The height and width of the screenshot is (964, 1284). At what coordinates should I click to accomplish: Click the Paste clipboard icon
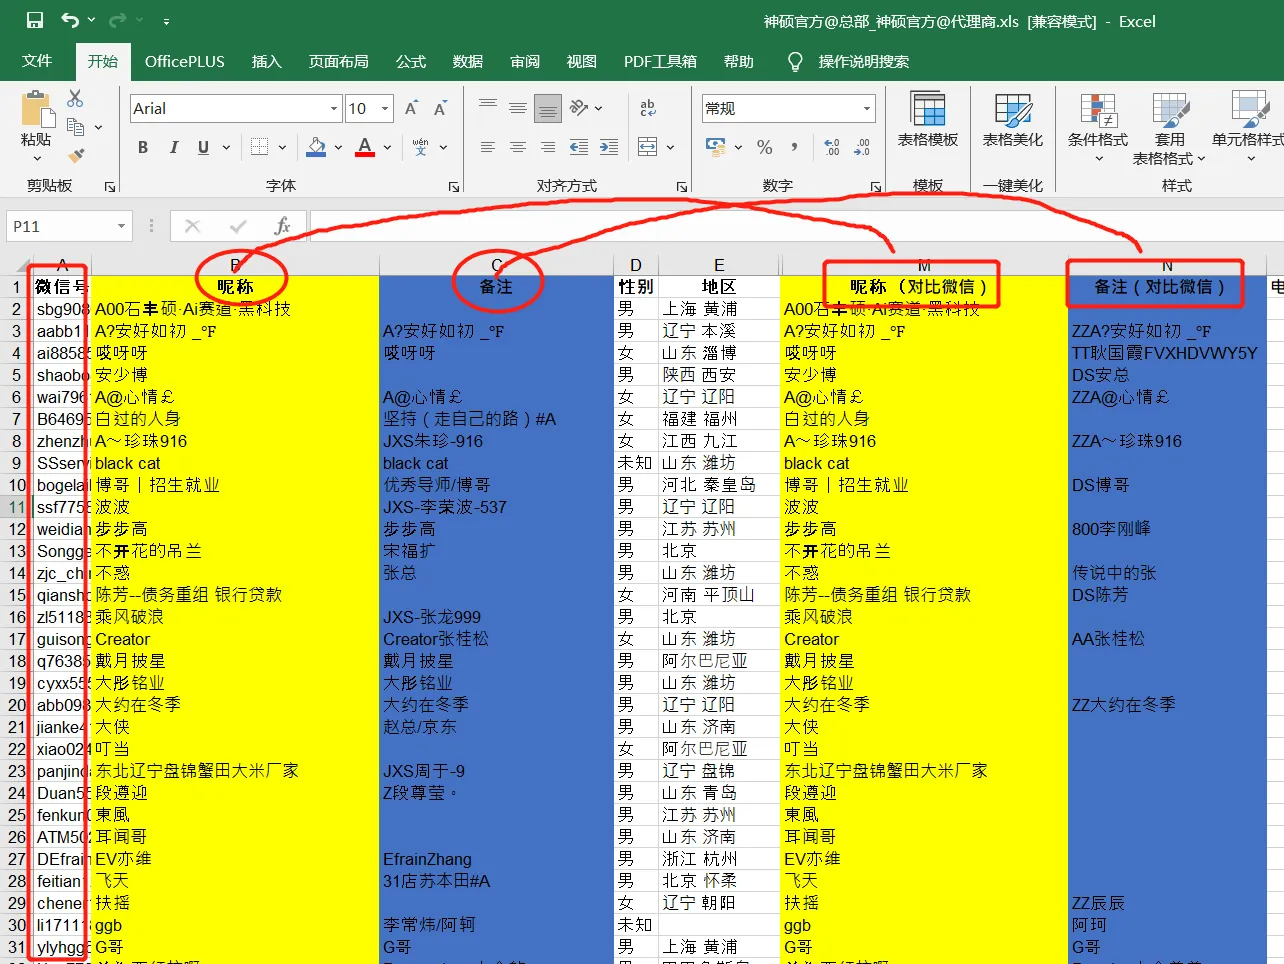(x=37, y=109)
